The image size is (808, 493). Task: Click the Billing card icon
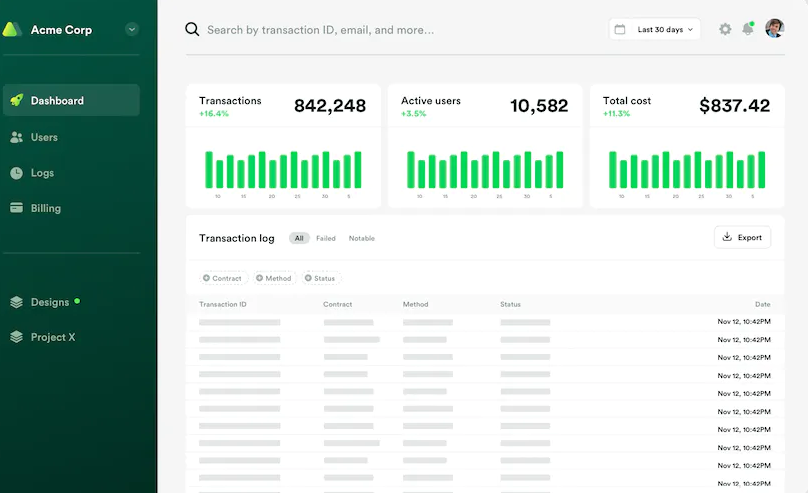[x=16, y=208]
